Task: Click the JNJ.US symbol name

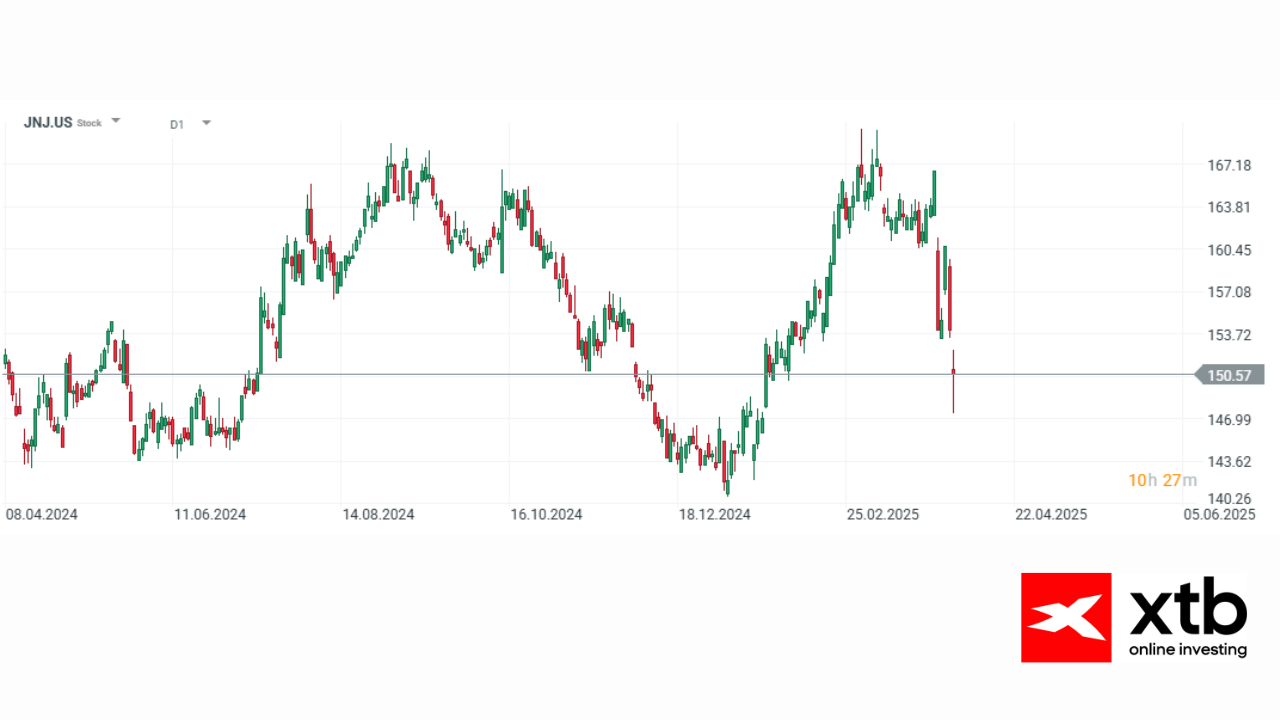Action: pyautogui.click(x=48, y=123)
